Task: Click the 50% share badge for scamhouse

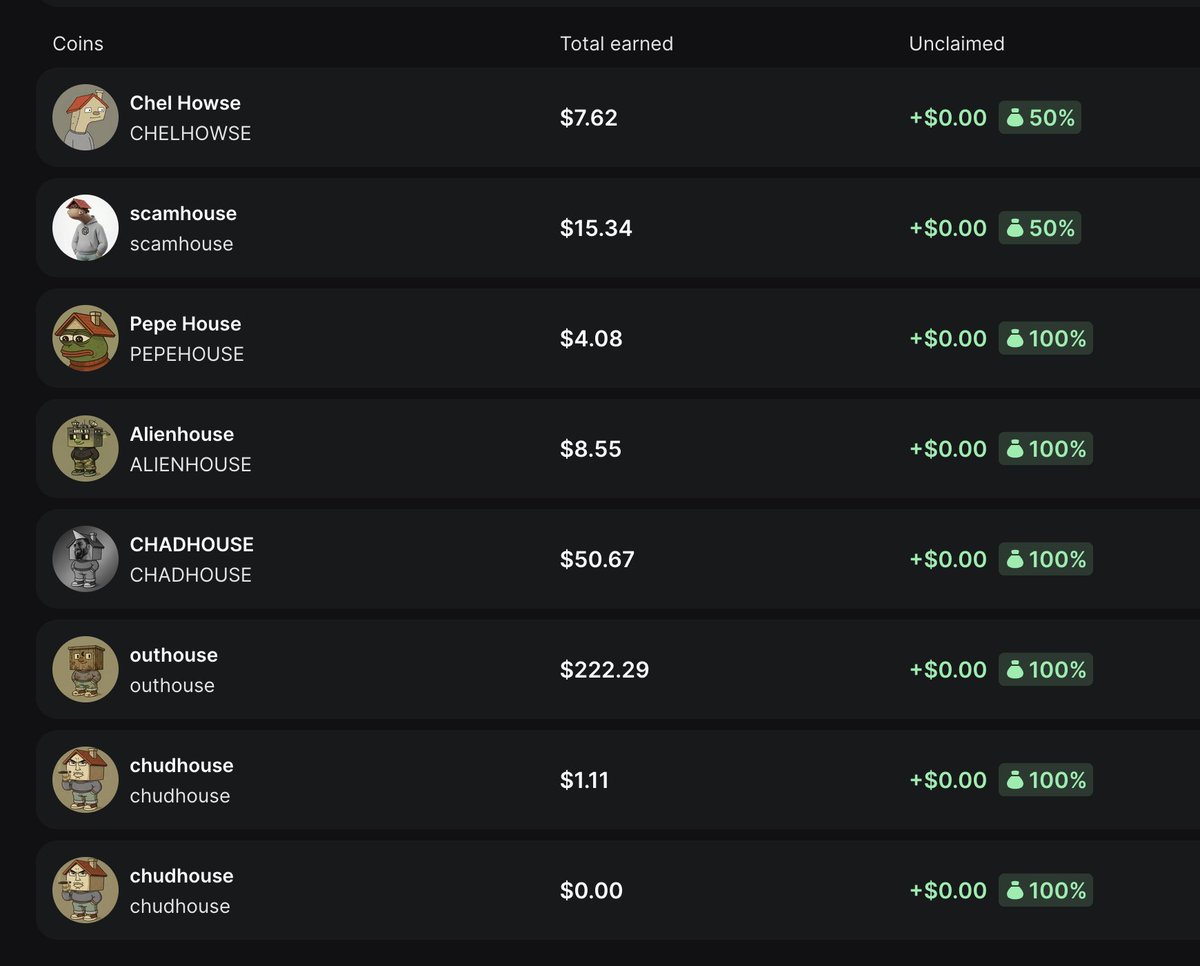Action: click(1040, 228)
